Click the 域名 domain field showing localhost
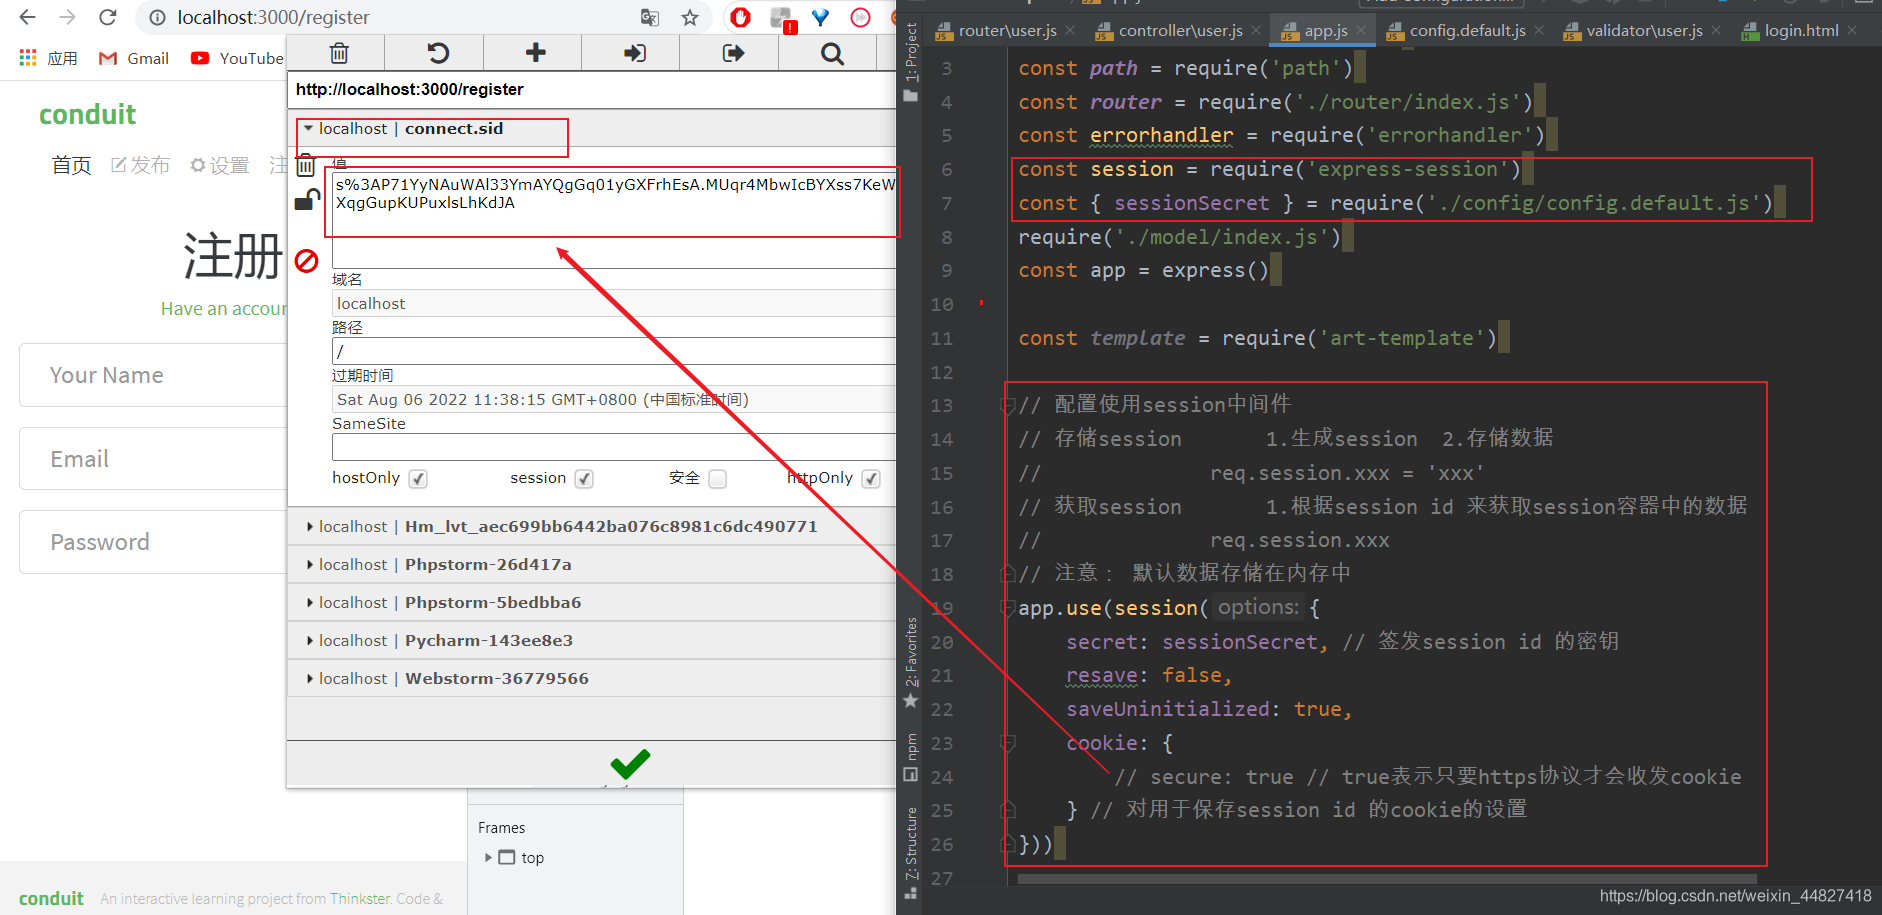The image size is (1882, 915). (x=614, y=303)
